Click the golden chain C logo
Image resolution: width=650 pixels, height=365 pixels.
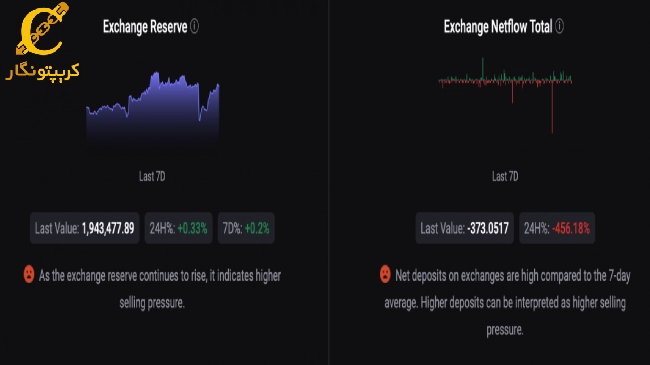(x=42, y=29)
